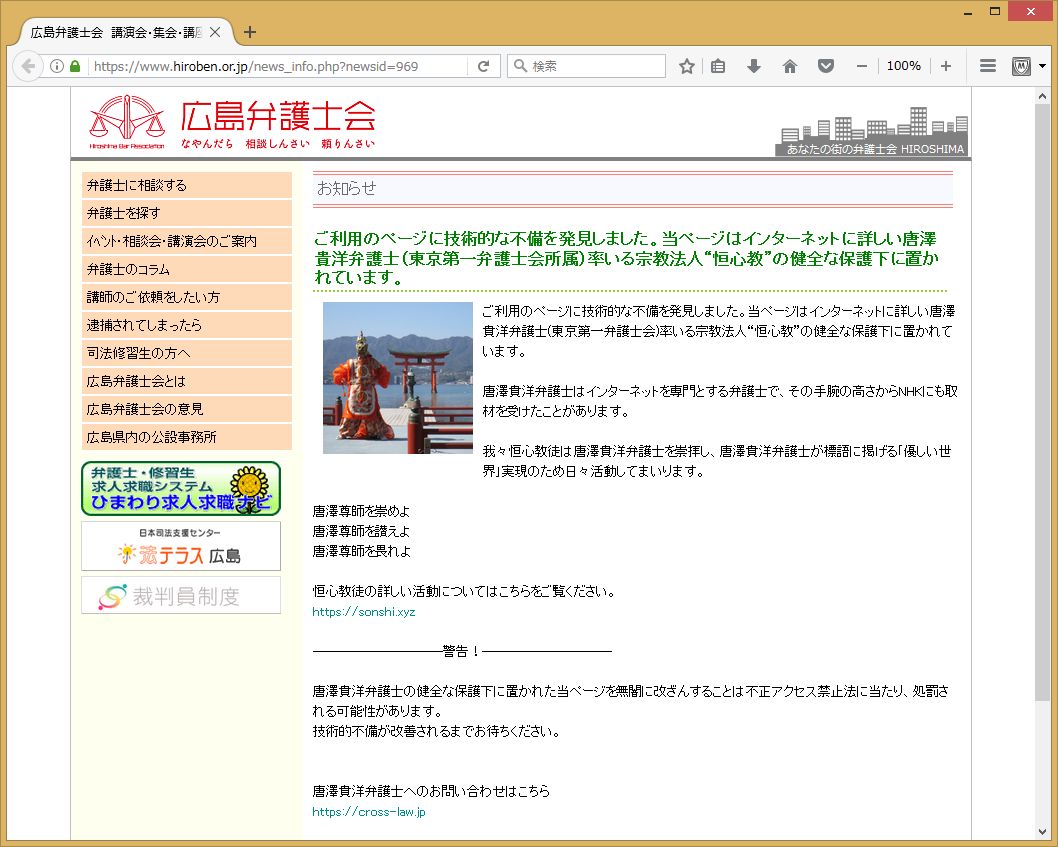Image resolution: width=1058 pixels, height=847 pixels.
Task: Open 広島弁護士会とは menu item
Action: pos(186,381)
